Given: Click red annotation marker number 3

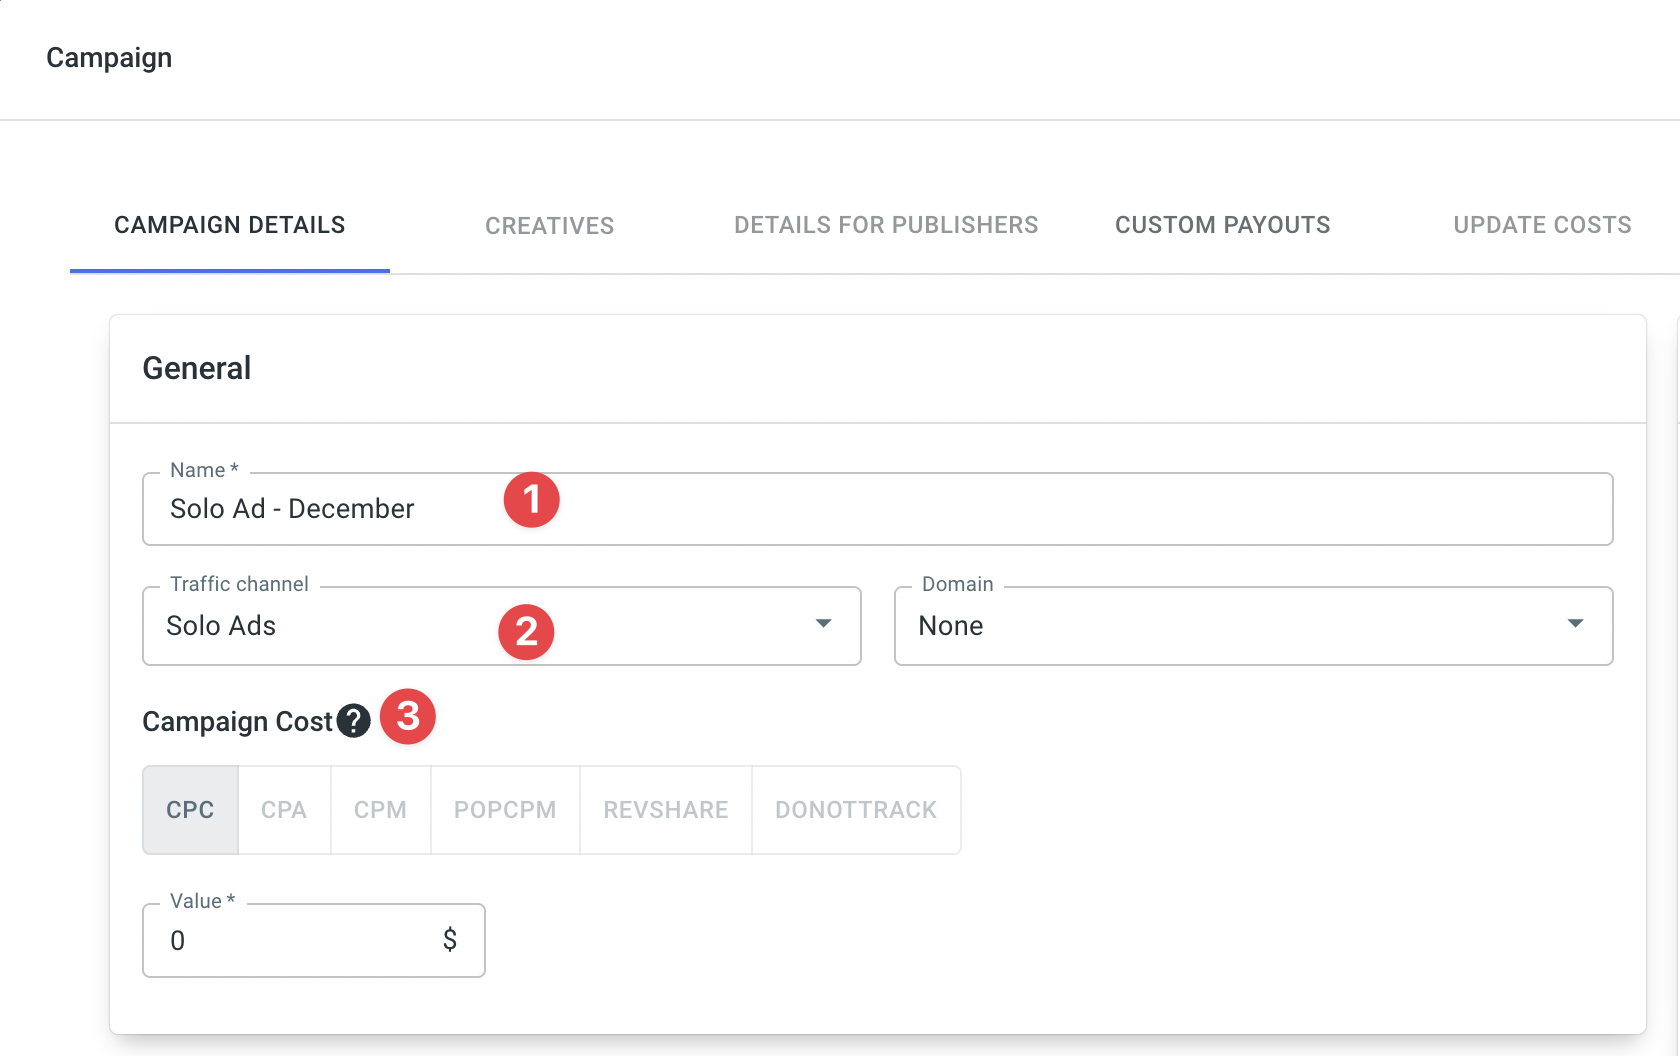Looking at the screenshot, I should pyautogui.click(x=408, y=716).
